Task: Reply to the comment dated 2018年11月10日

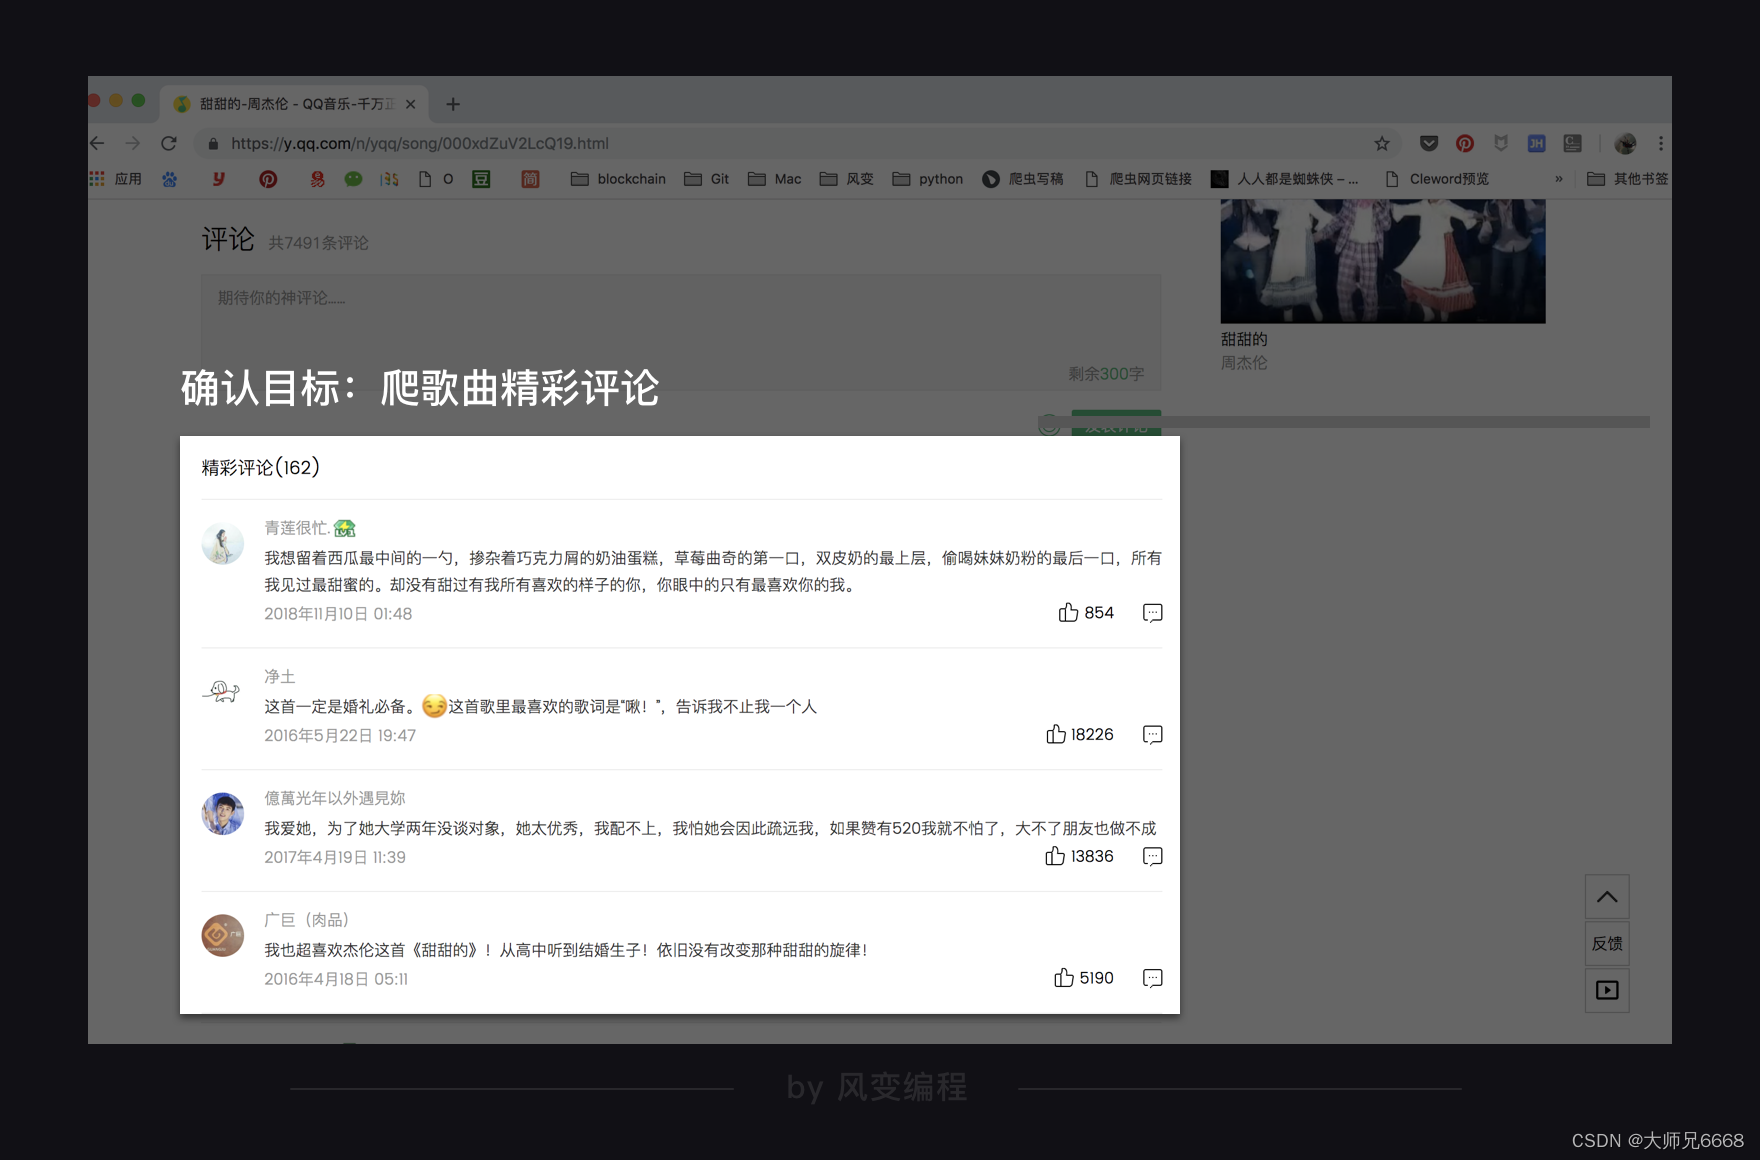Action: point(1152,612)
